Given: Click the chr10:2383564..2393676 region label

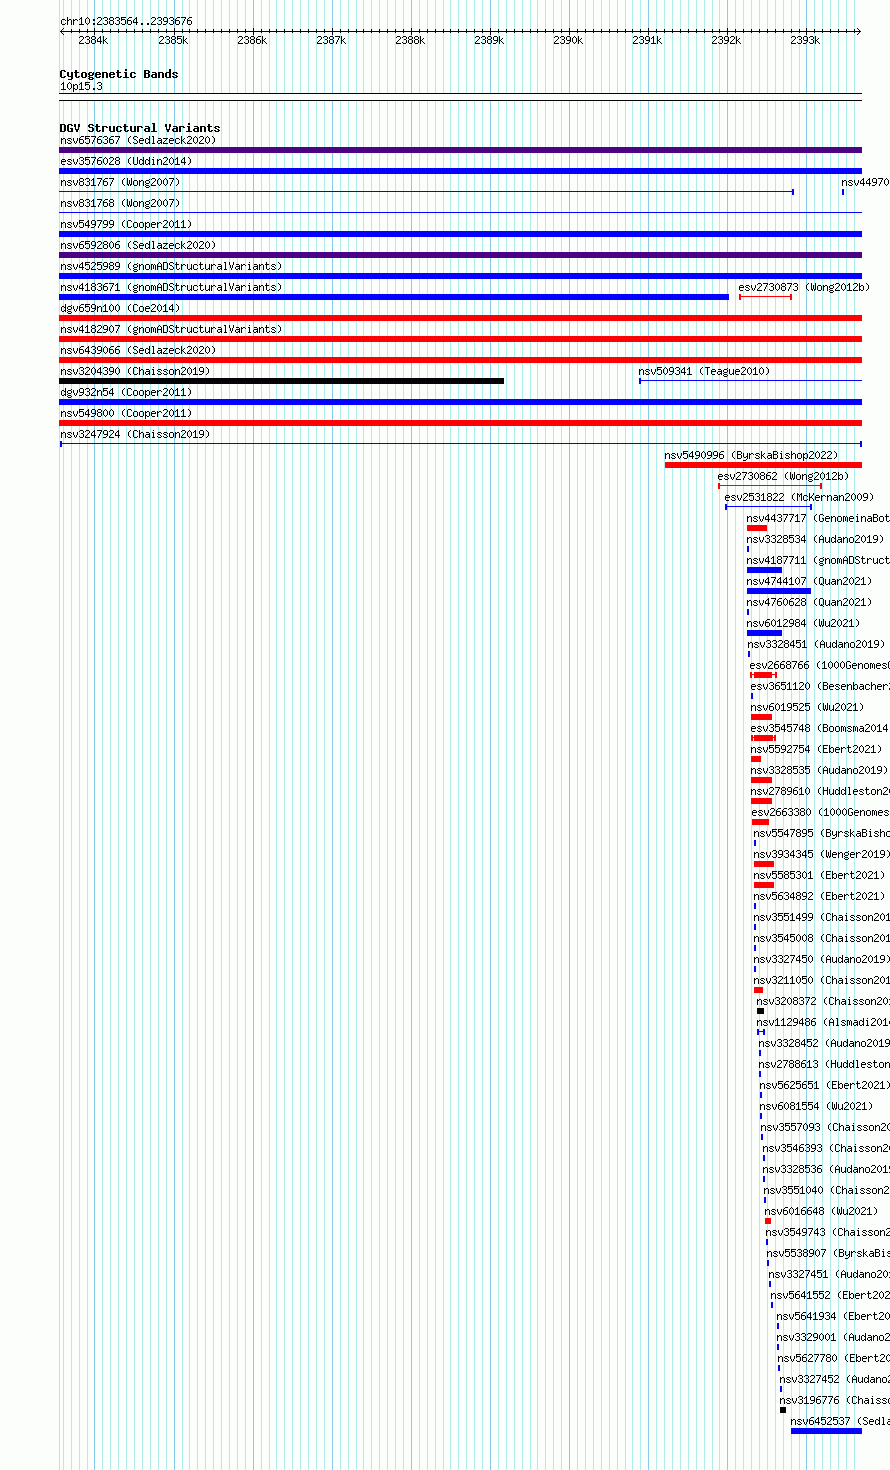Looking at the screenshot, I should pos(126,21).
